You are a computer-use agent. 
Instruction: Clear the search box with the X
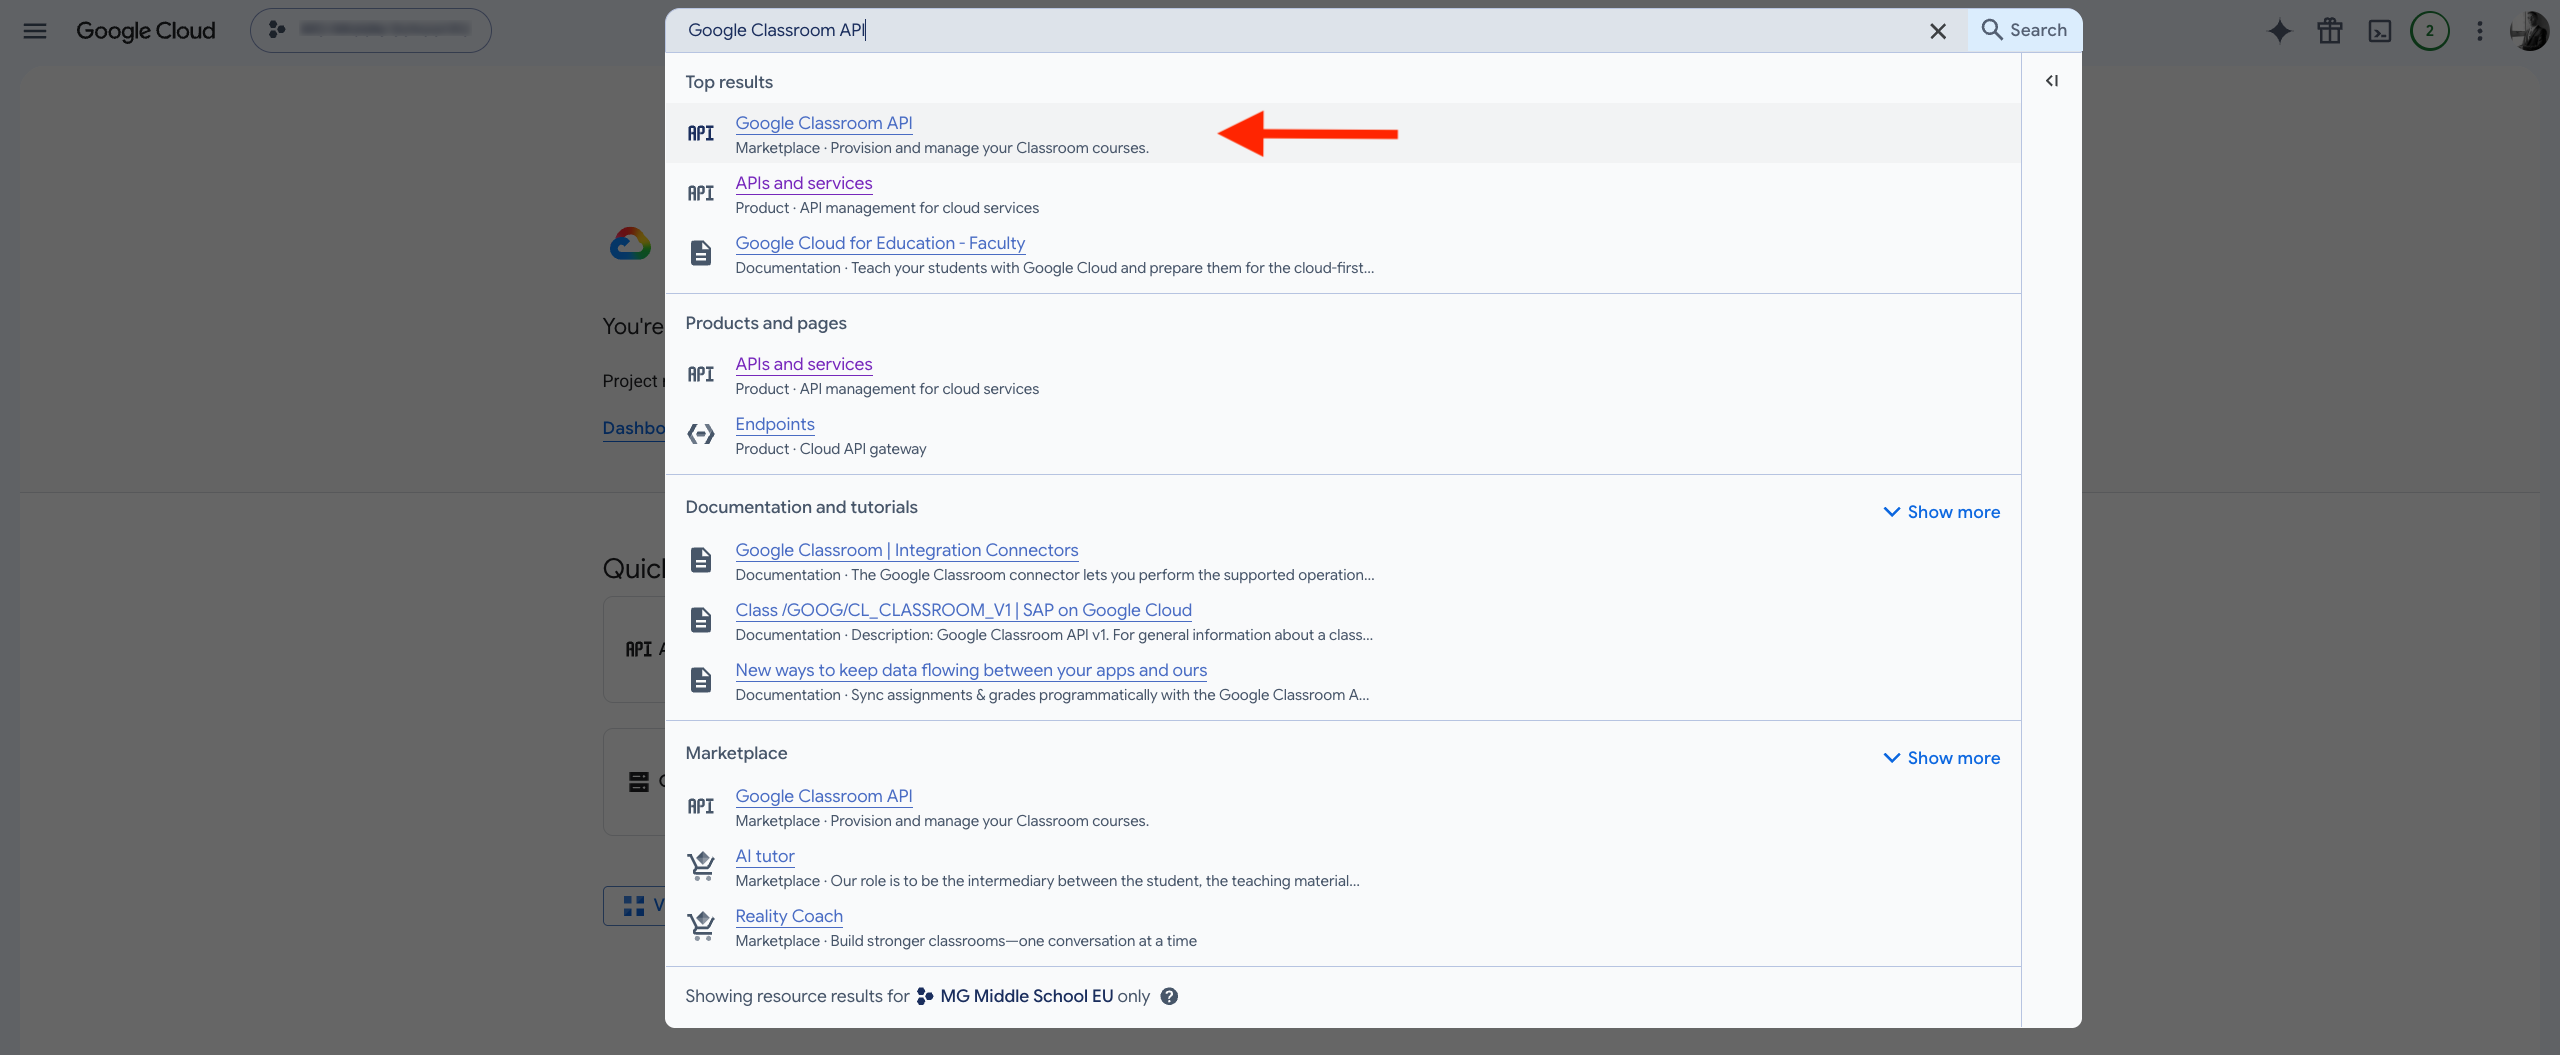(x=1937, y=31)
